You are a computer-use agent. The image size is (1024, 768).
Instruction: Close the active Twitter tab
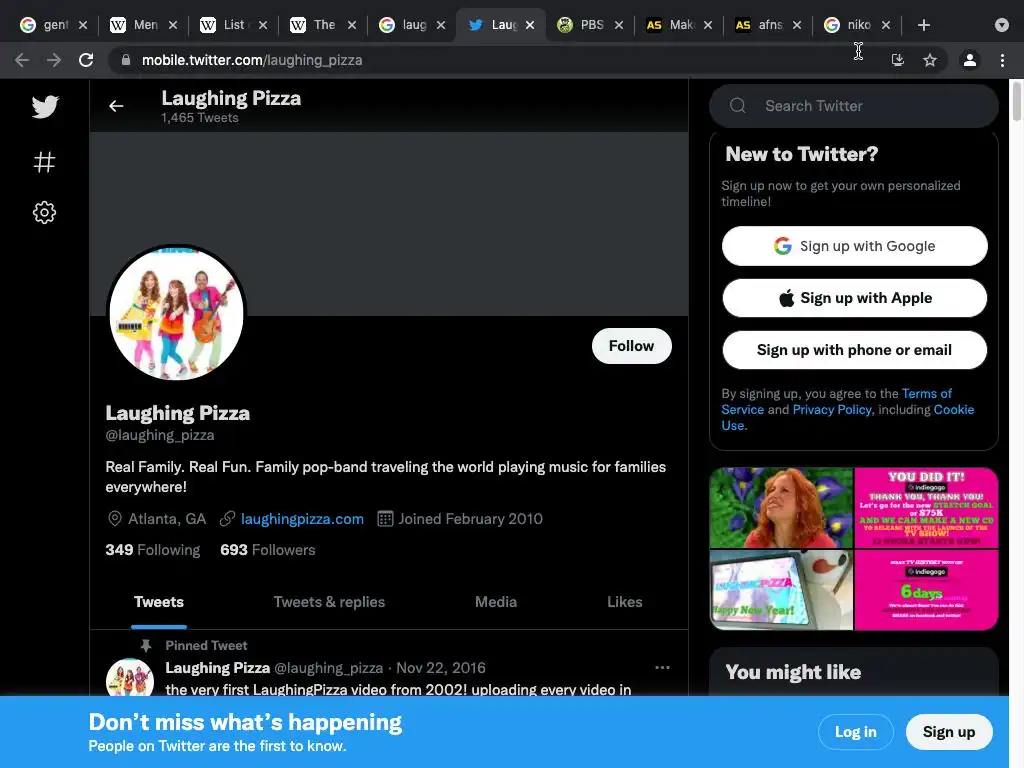(x=530, y=25)
